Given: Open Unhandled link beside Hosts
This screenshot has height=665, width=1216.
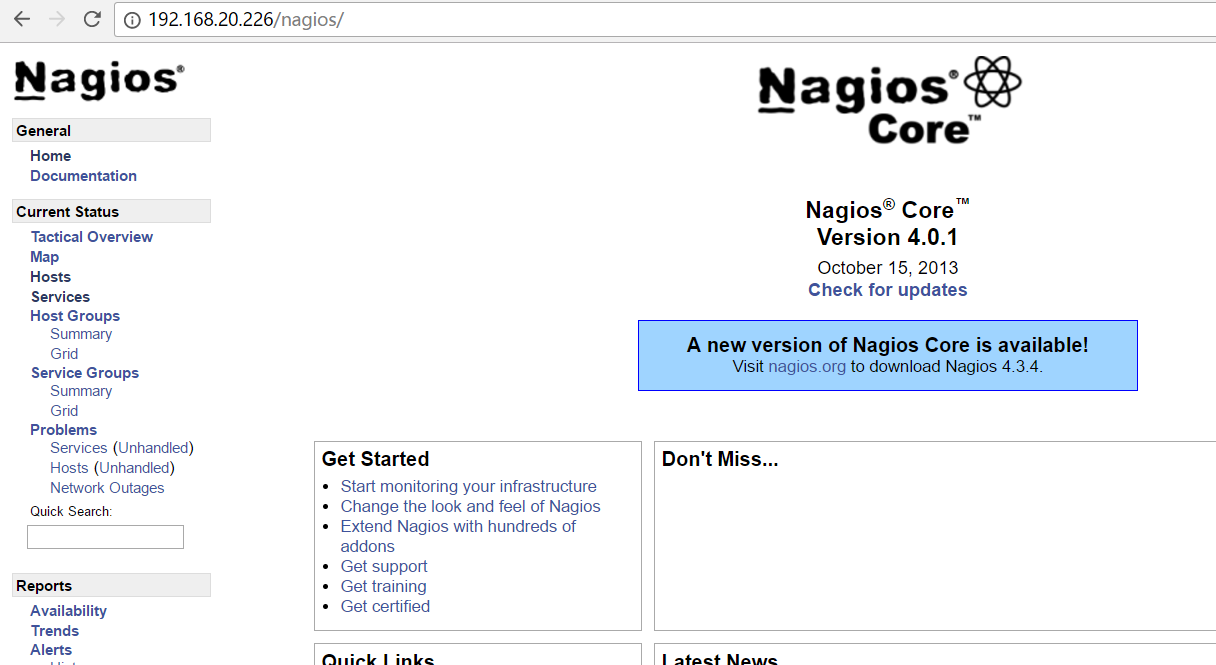Looking at the screenshot, I should (x=134, y=468).
